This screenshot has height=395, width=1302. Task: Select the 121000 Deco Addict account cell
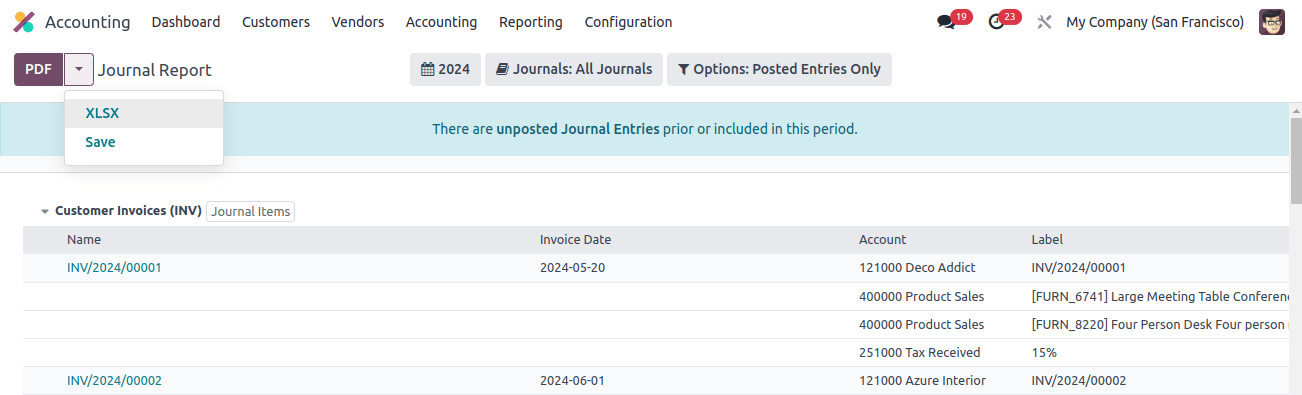coord(917,268)
